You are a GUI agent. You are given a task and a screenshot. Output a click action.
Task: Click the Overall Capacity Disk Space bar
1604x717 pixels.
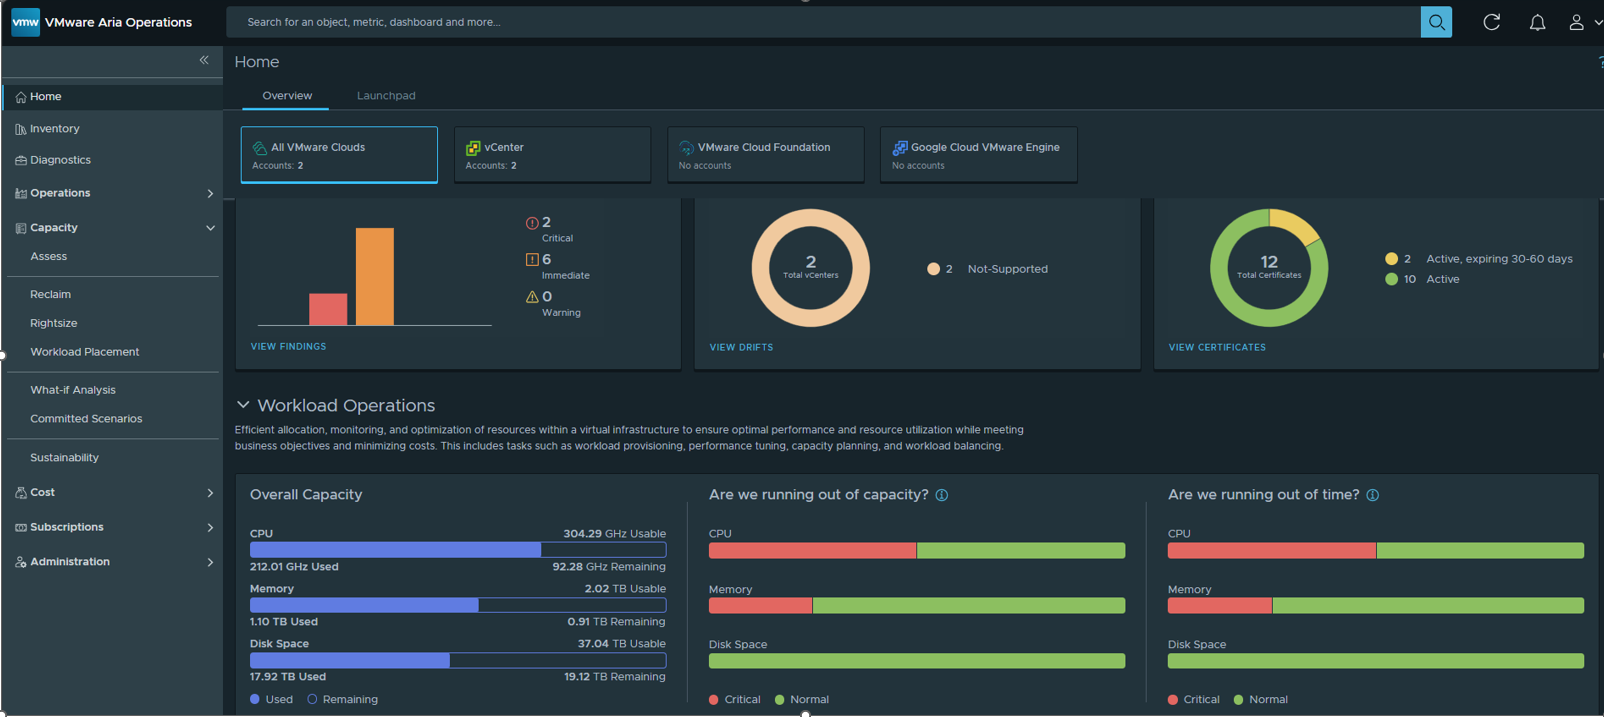coord(458,660)
